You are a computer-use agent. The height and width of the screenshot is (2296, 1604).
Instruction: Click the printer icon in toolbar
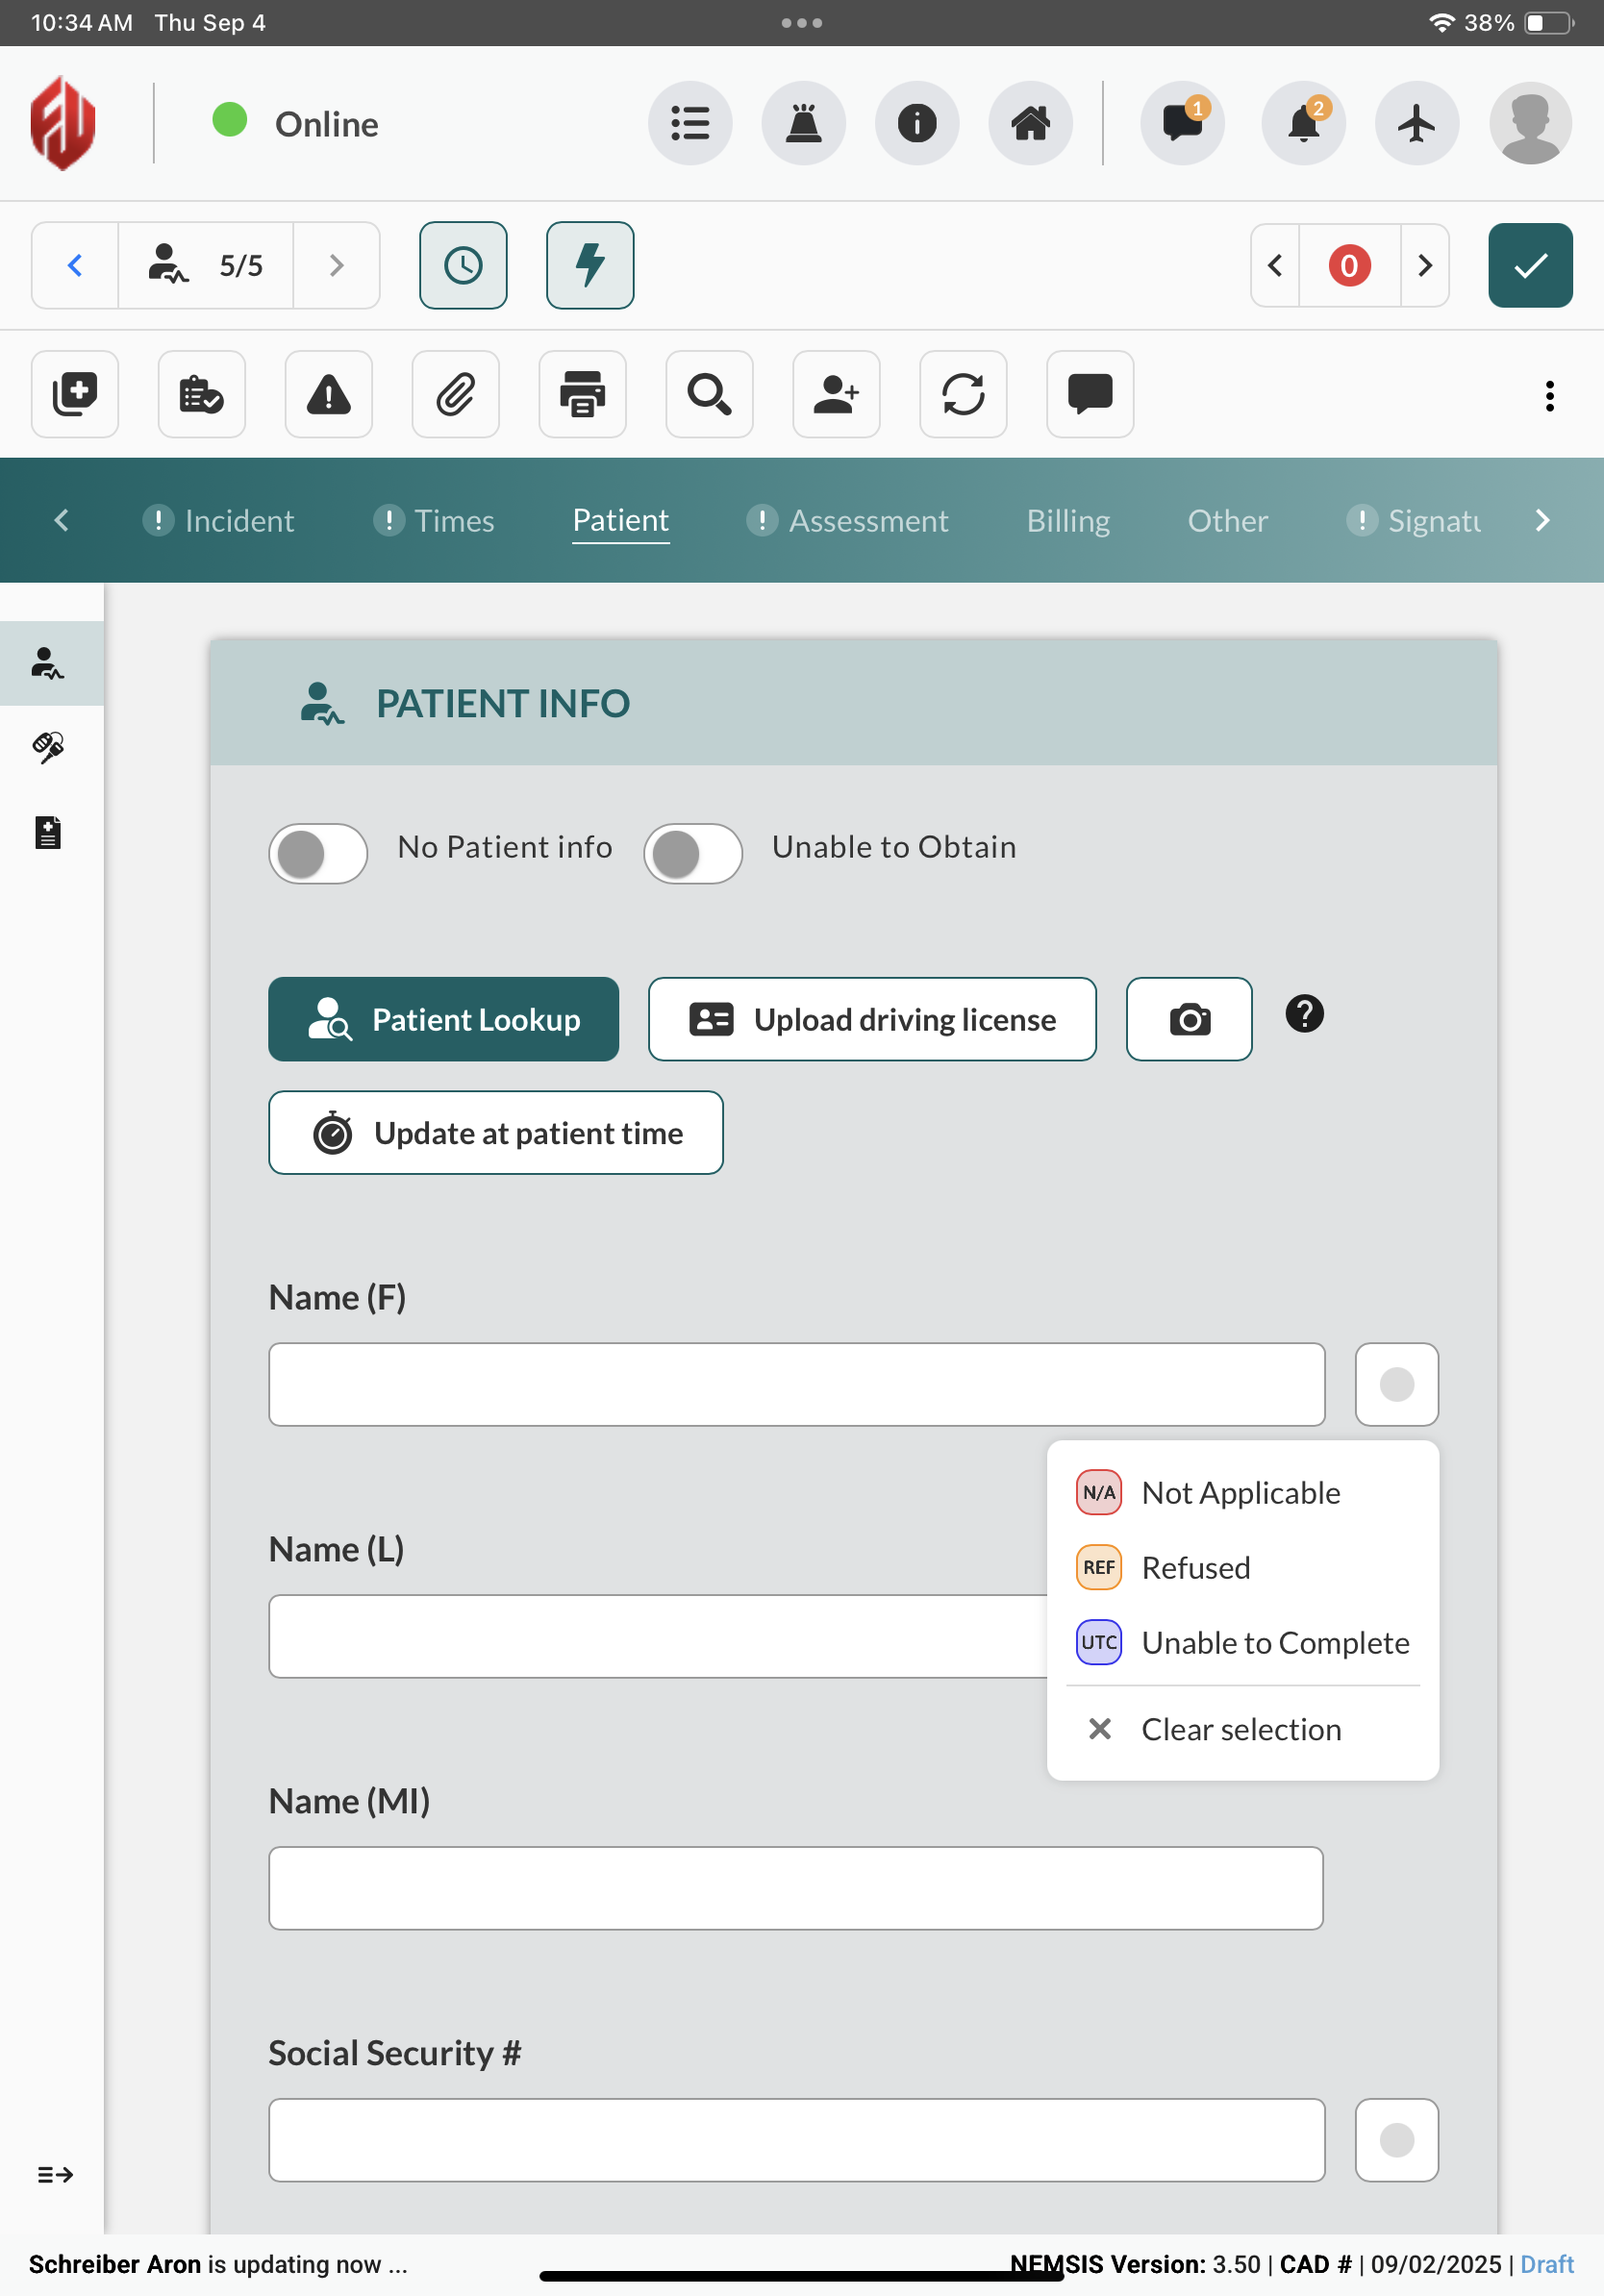582,394
